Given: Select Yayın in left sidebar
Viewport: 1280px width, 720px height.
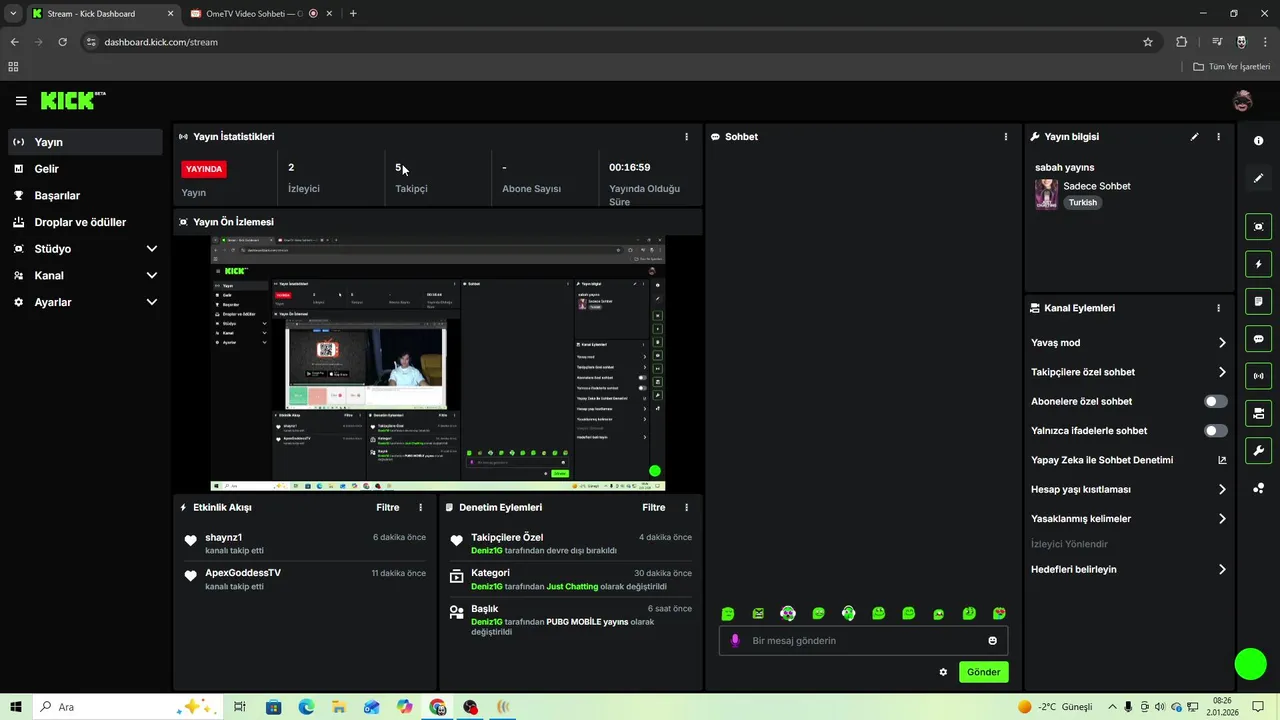Looking at the screenshot, I should 85,142.
